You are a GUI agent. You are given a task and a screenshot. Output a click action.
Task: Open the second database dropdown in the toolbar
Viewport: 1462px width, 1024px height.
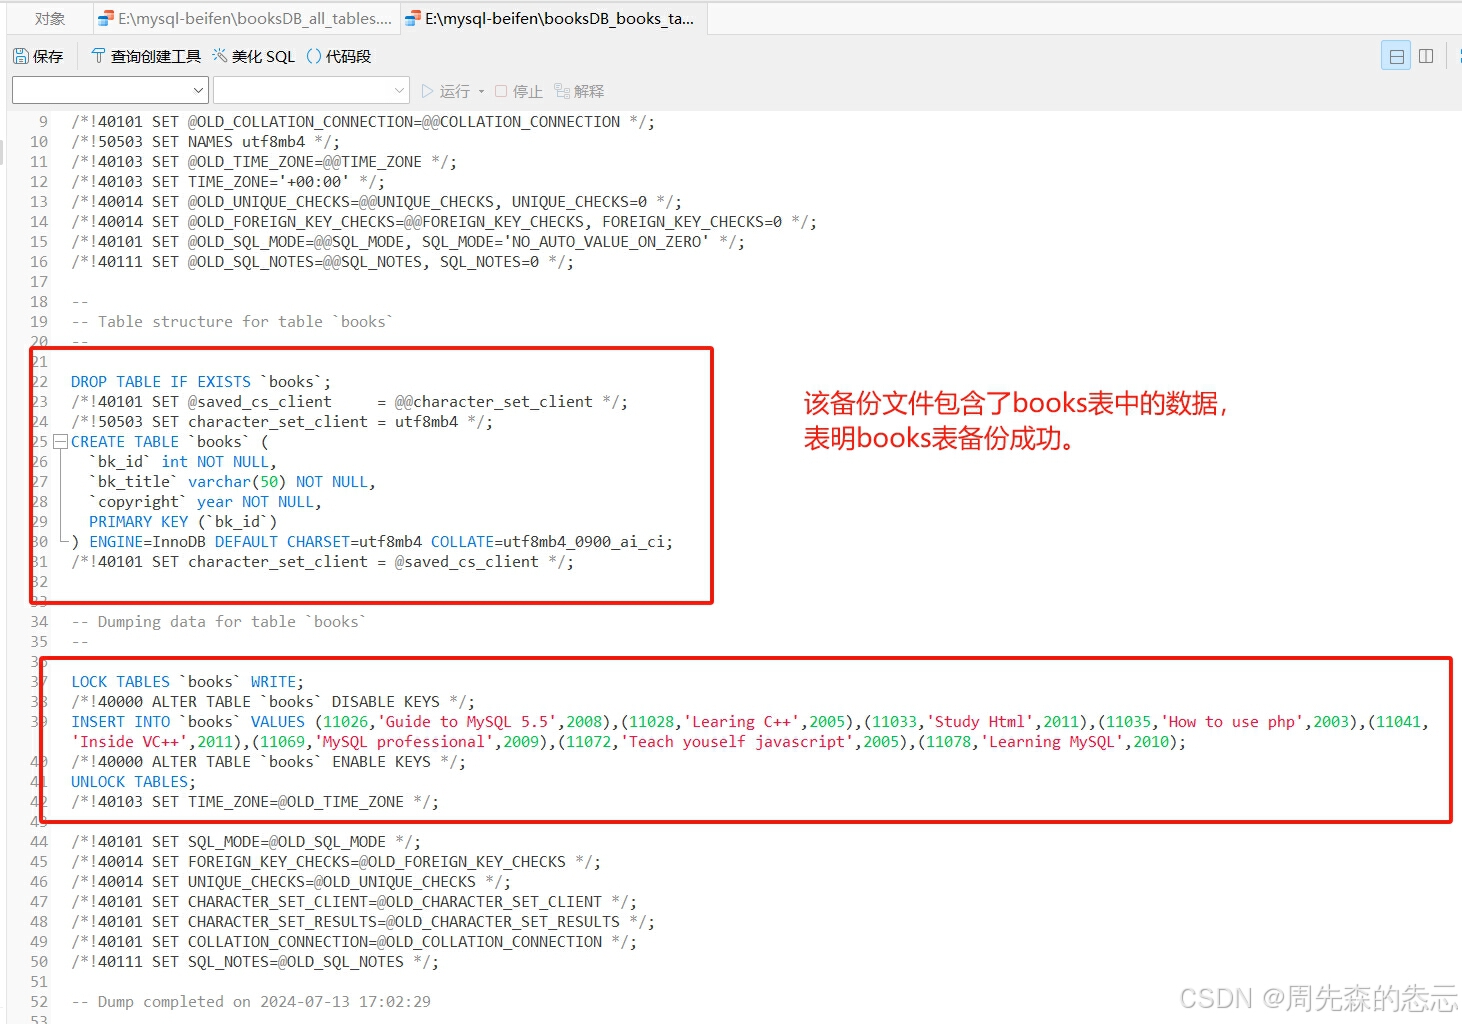coord(311,90)
